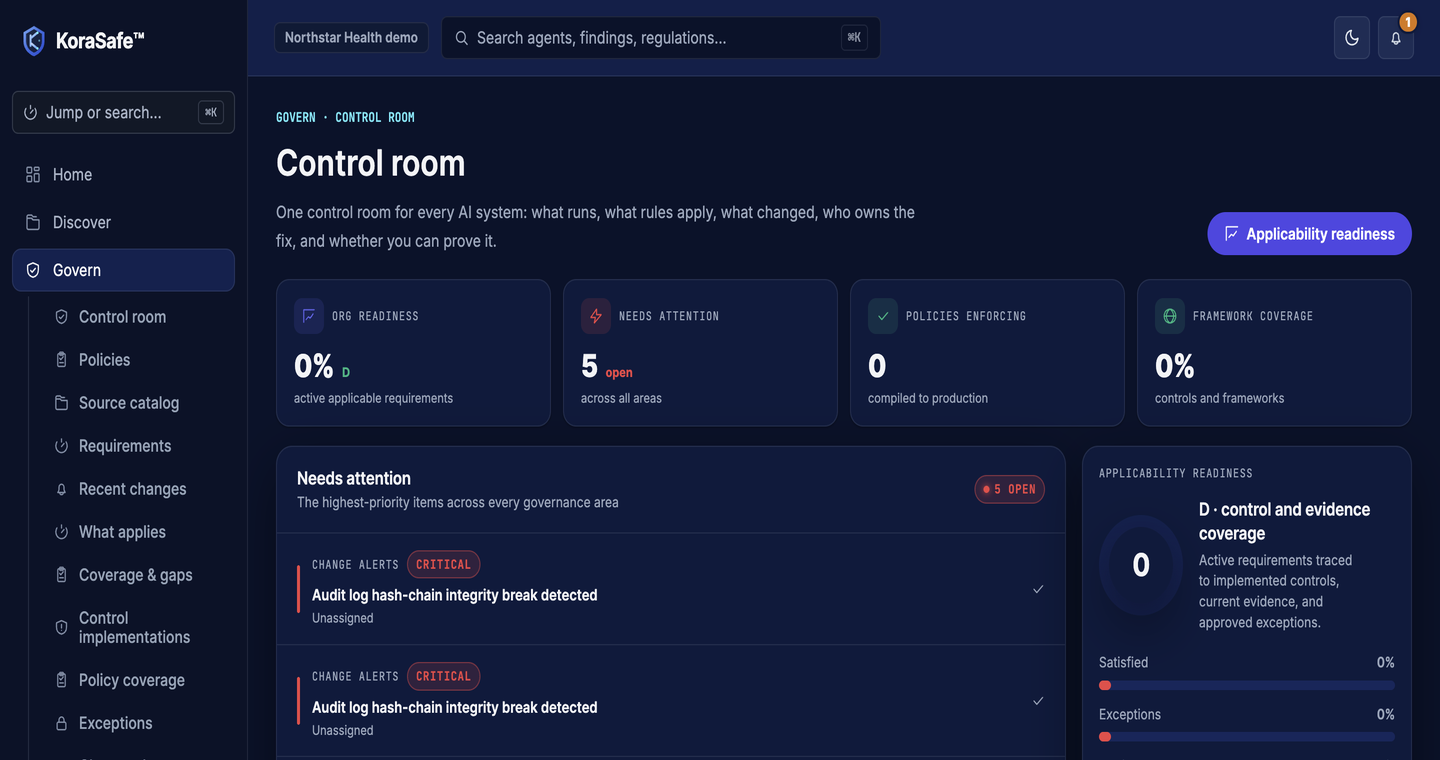Open Home from the sidebar
This screenshot has width=1440, height=760.
[x=123, y=175]
